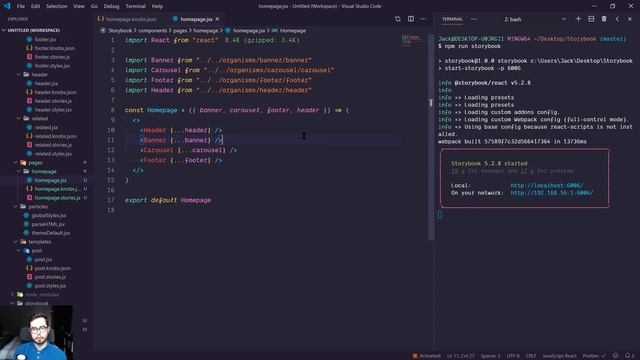Open globalStyles.jsx in the explorer
Viewport: 640px width, 360px height.
tap(49, 216)
